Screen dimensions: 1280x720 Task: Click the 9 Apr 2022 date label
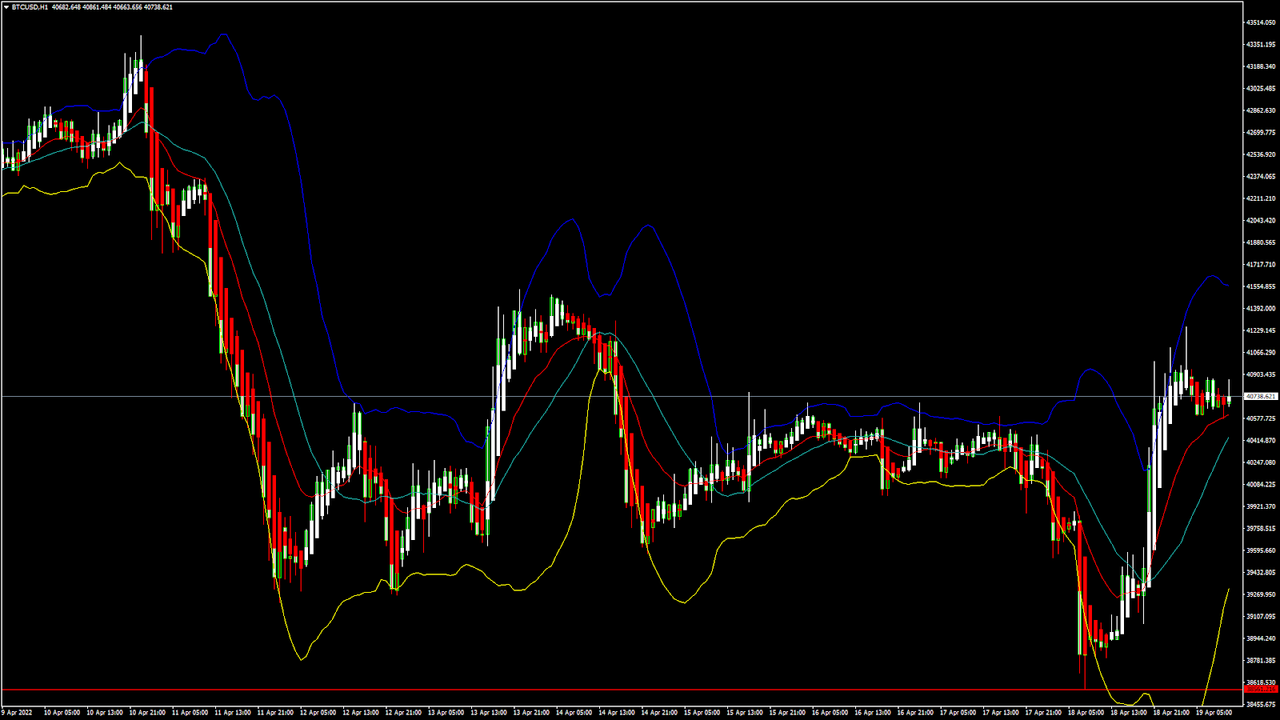click(18, 713)
